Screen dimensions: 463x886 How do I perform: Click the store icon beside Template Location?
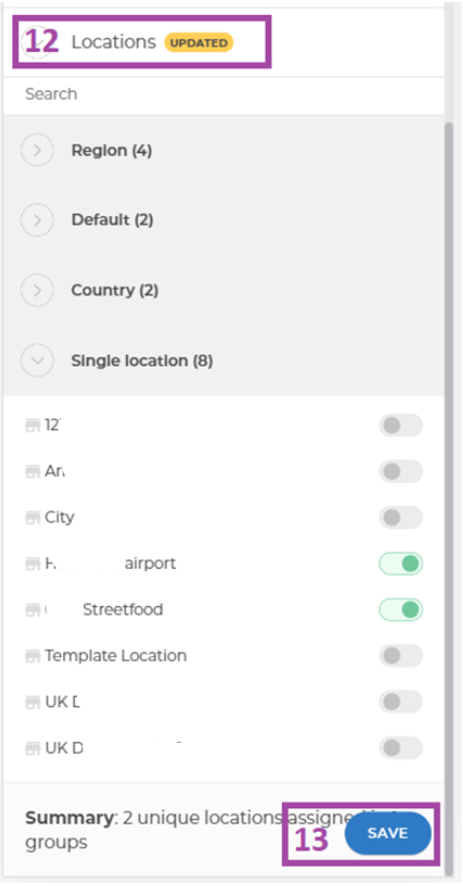point(33,656)
